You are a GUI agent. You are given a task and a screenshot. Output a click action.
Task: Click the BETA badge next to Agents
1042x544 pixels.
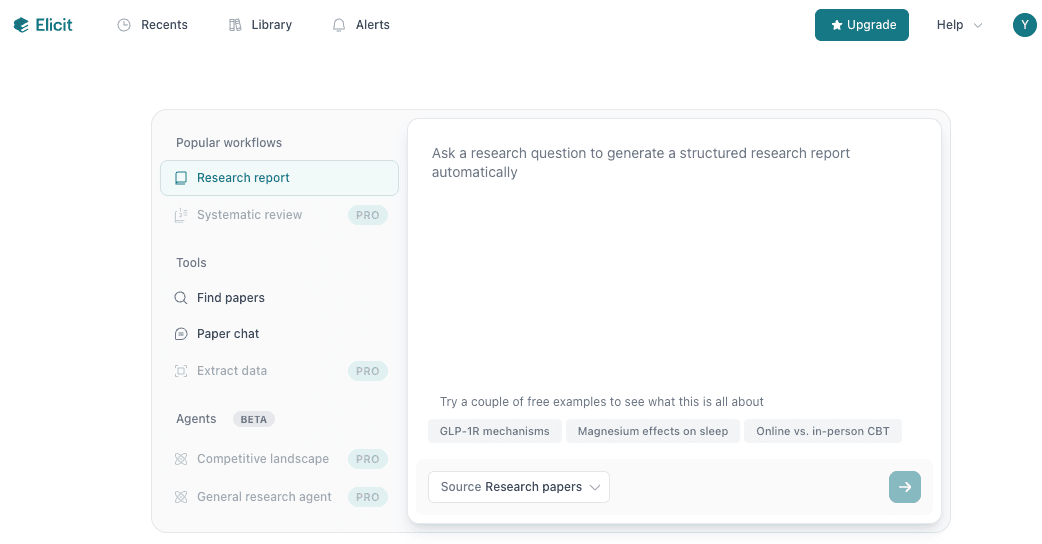click(253, 419)
